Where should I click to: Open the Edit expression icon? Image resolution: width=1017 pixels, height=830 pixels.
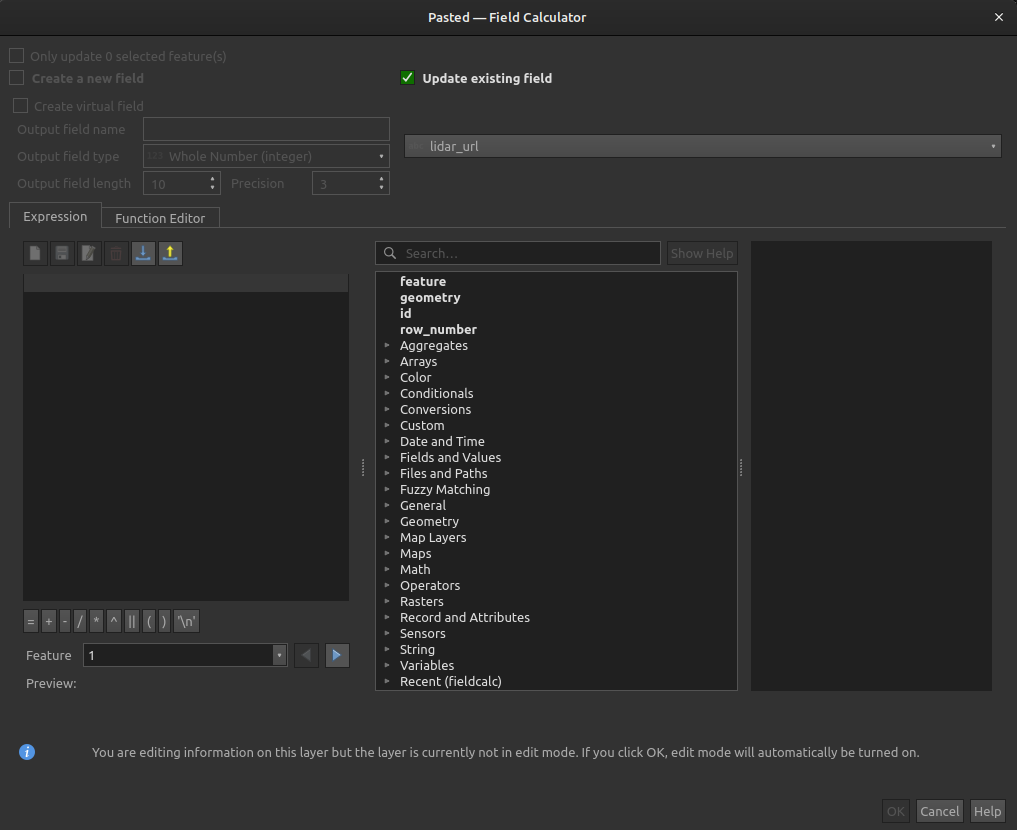coord(89,253)
